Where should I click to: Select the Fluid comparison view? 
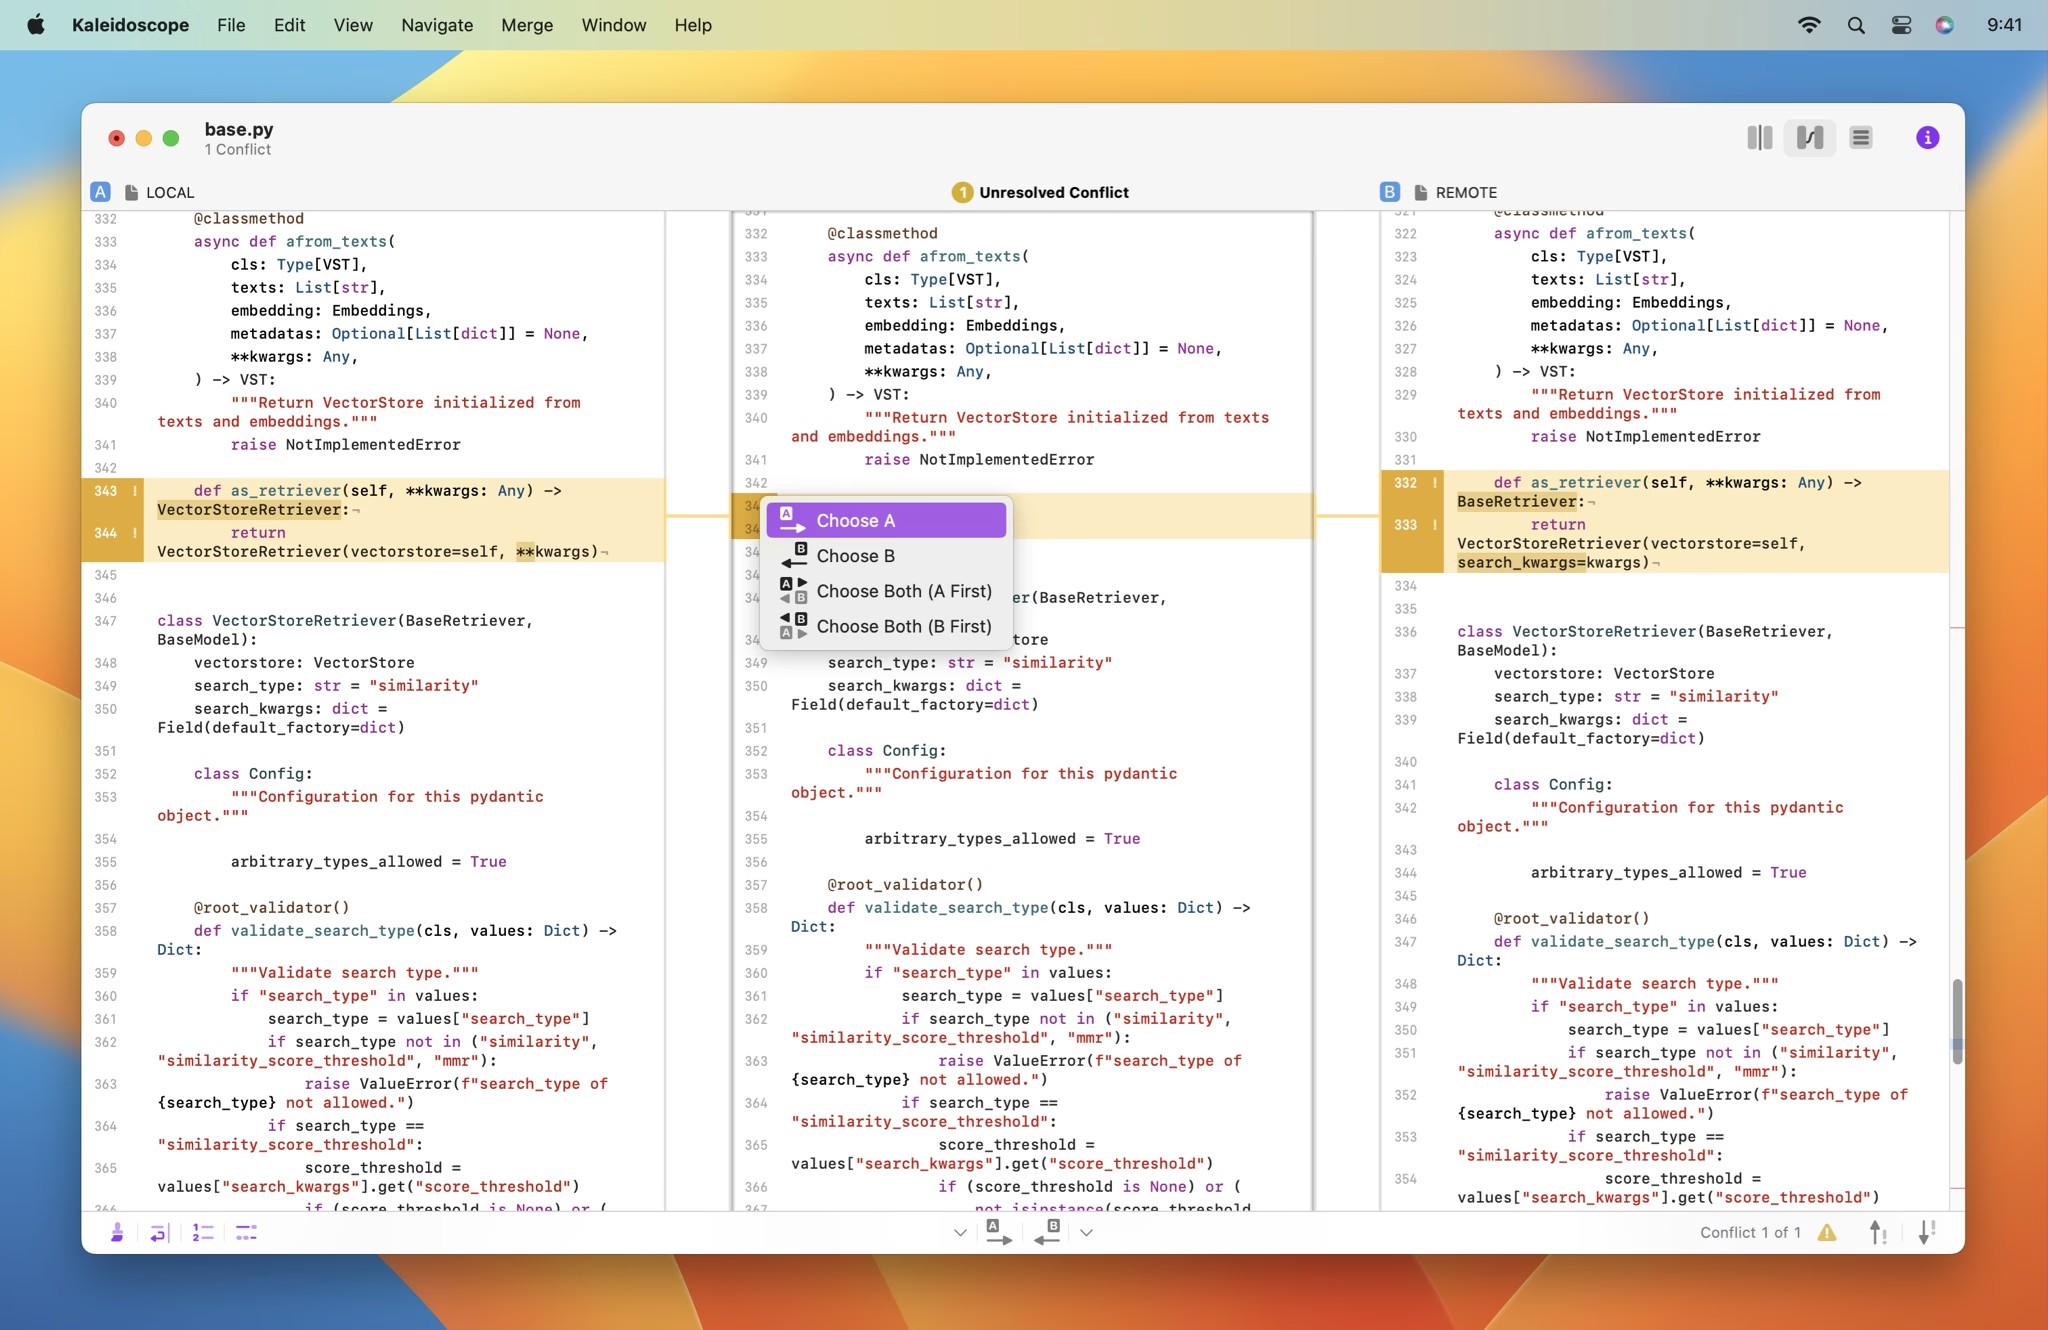[1809, 137]
